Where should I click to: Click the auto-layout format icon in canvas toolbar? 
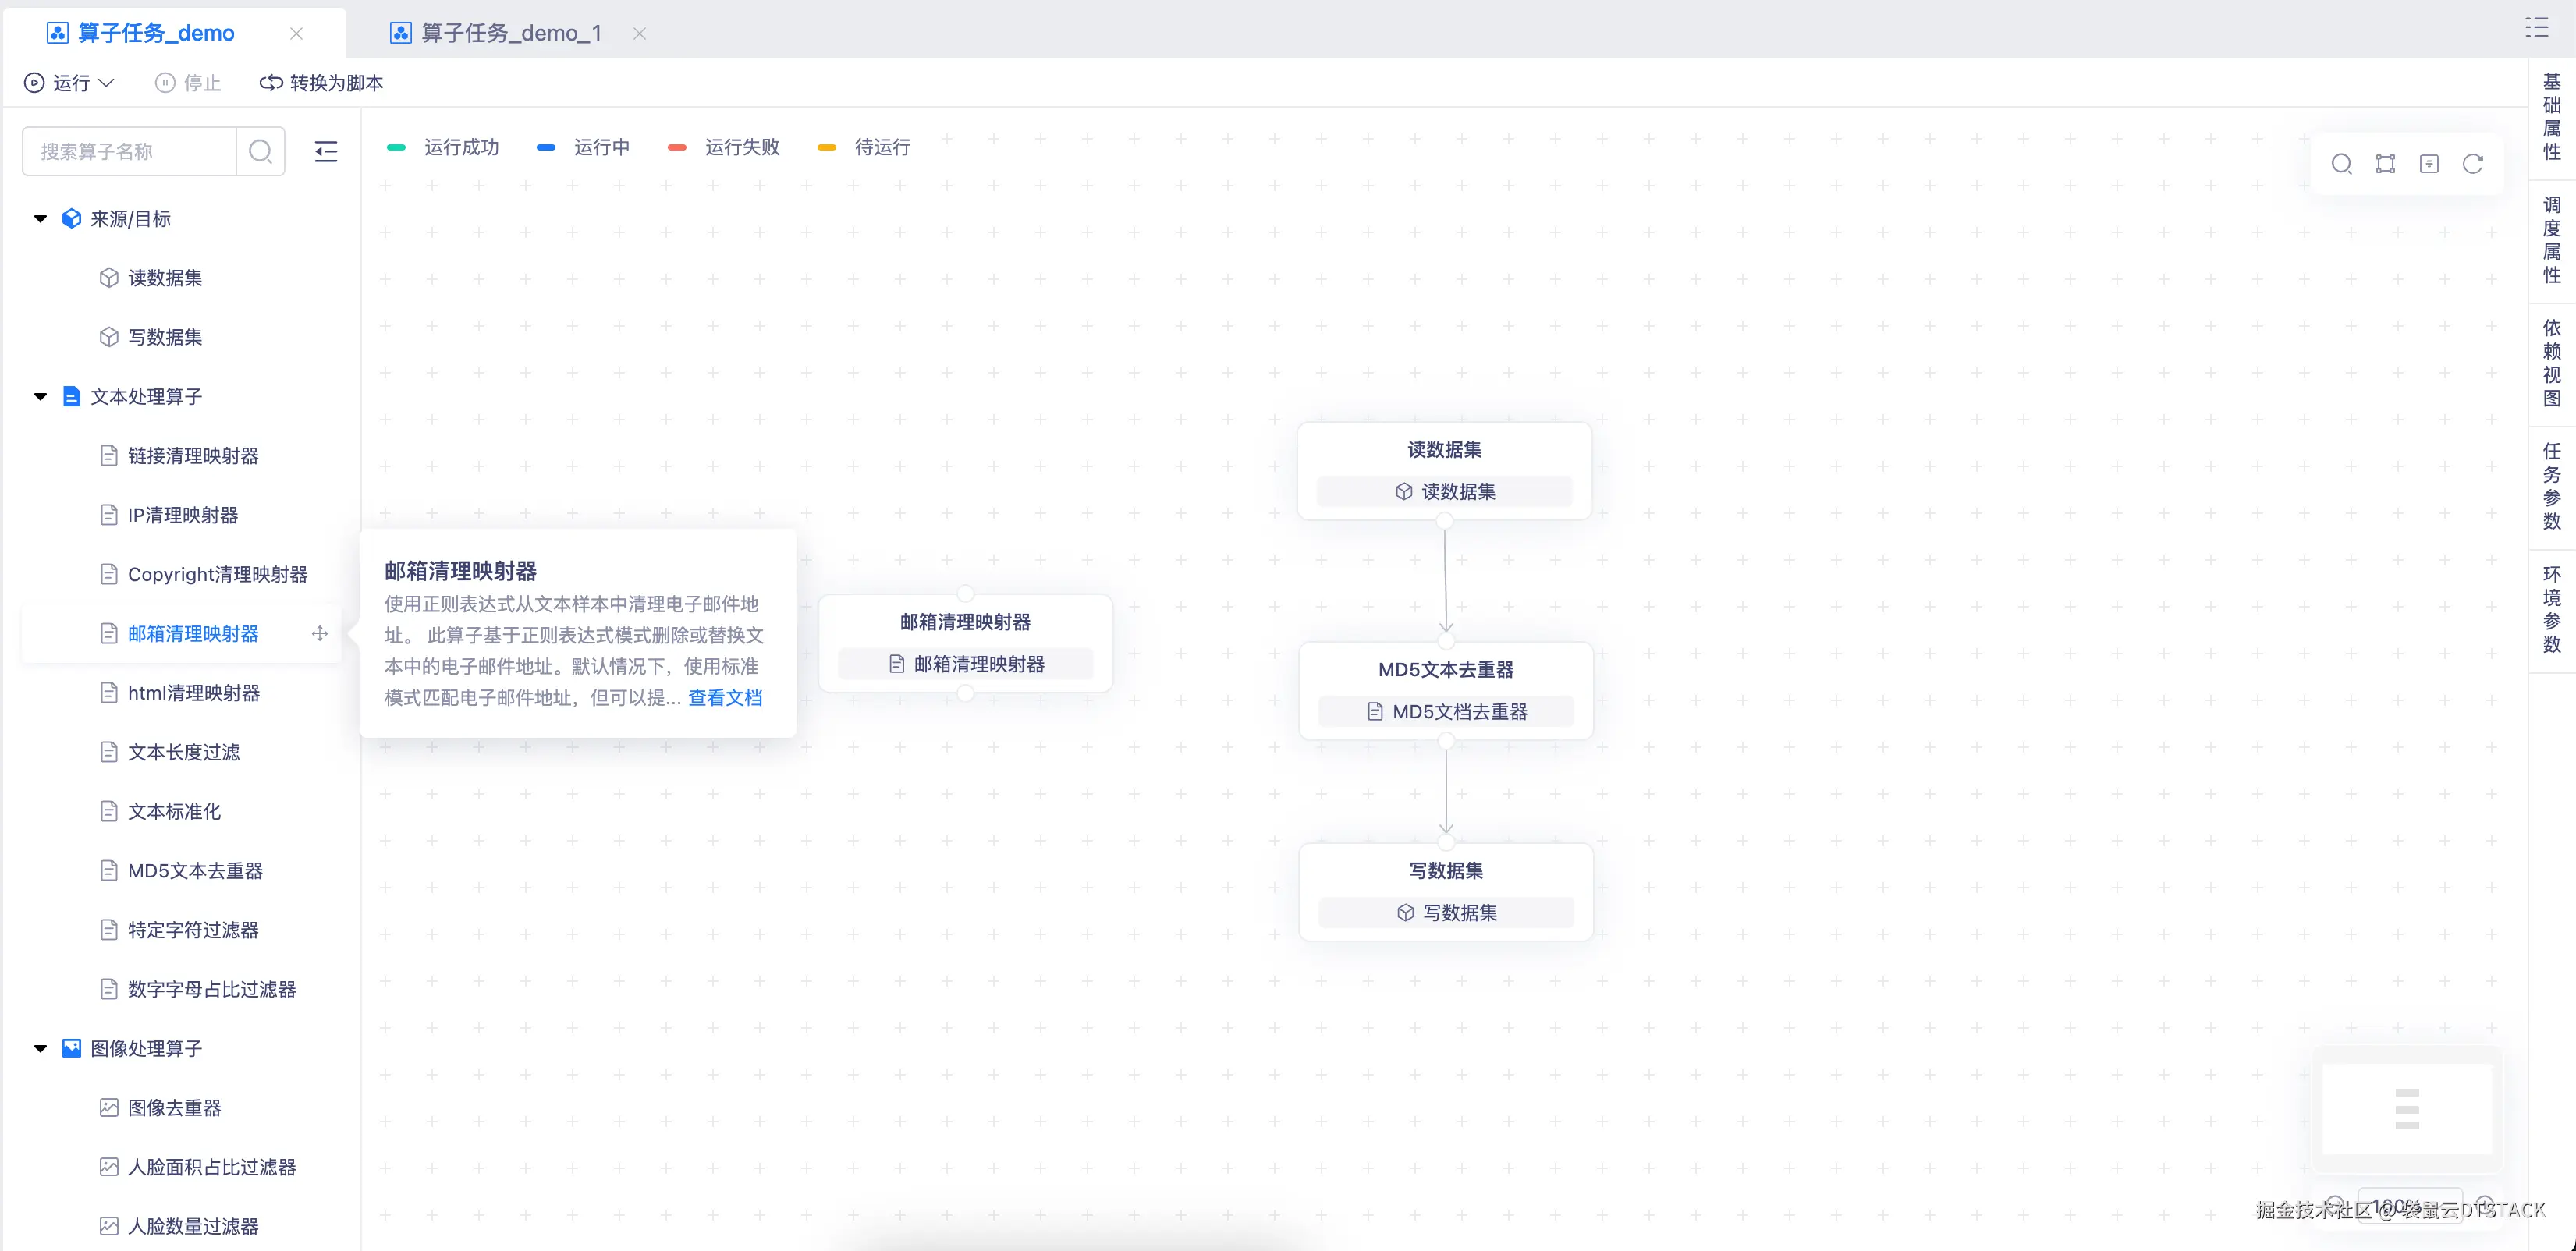2429,164
